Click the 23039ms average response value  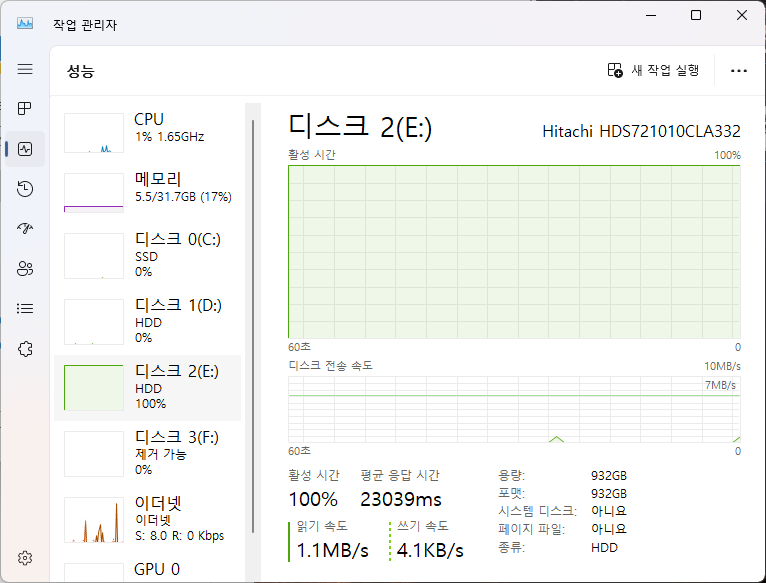401,499
